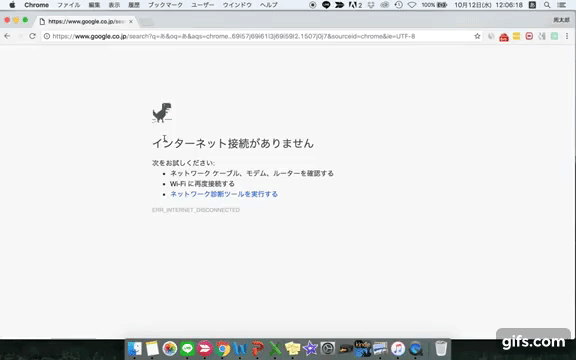
Task: Close the google.co.jp tab
Action: [x=131, y=22]
